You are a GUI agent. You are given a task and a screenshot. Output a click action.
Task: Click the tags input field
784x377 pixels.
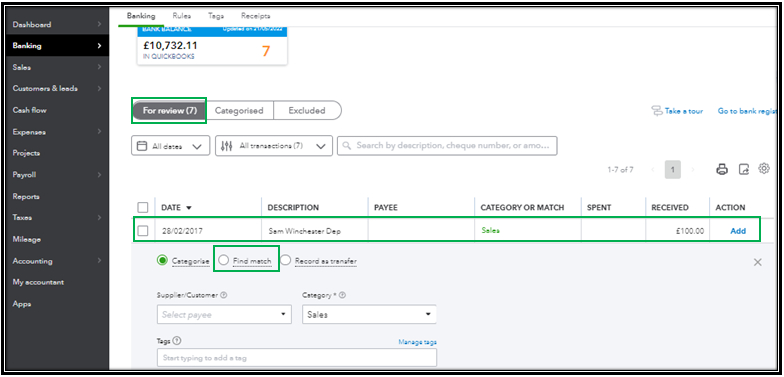pos(296,358)
